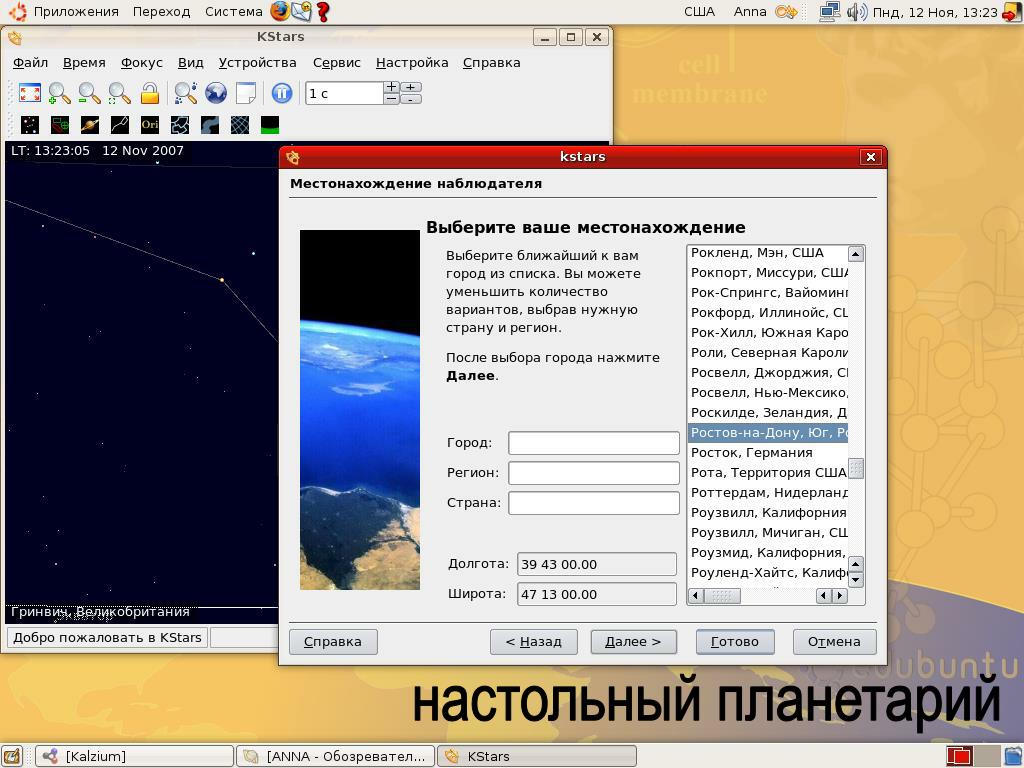The image size is (1024, 768).
Task: Select 'Ростов-на-Дону, Юг' list entry
Action: pyautogui.click(x=768, y=432)
